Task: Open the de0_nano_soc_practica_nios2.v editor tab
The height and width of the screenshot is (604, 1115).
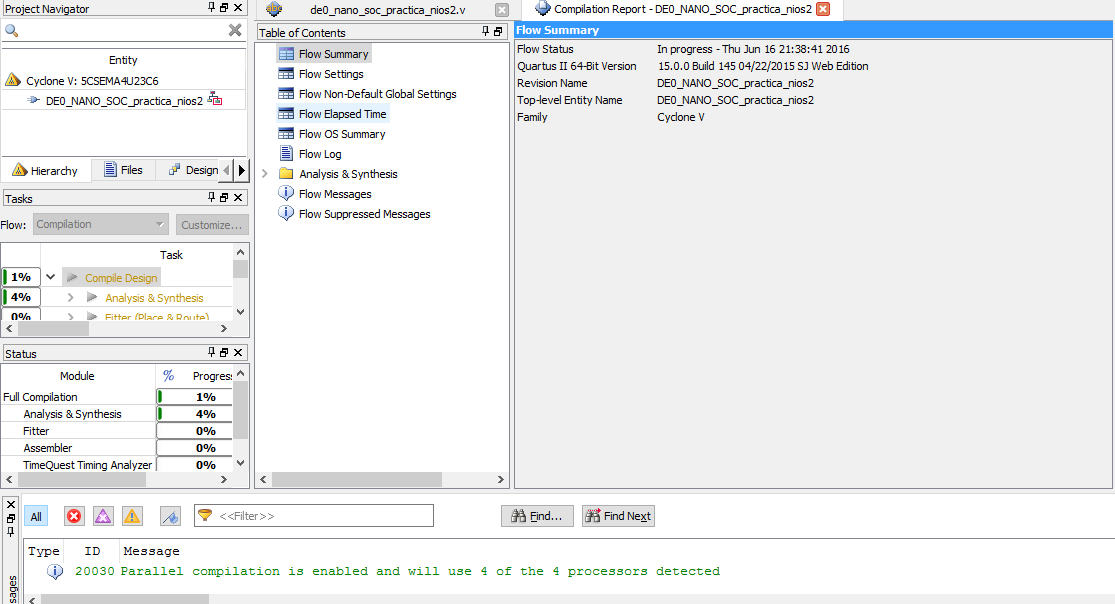Action: [388, 10]
